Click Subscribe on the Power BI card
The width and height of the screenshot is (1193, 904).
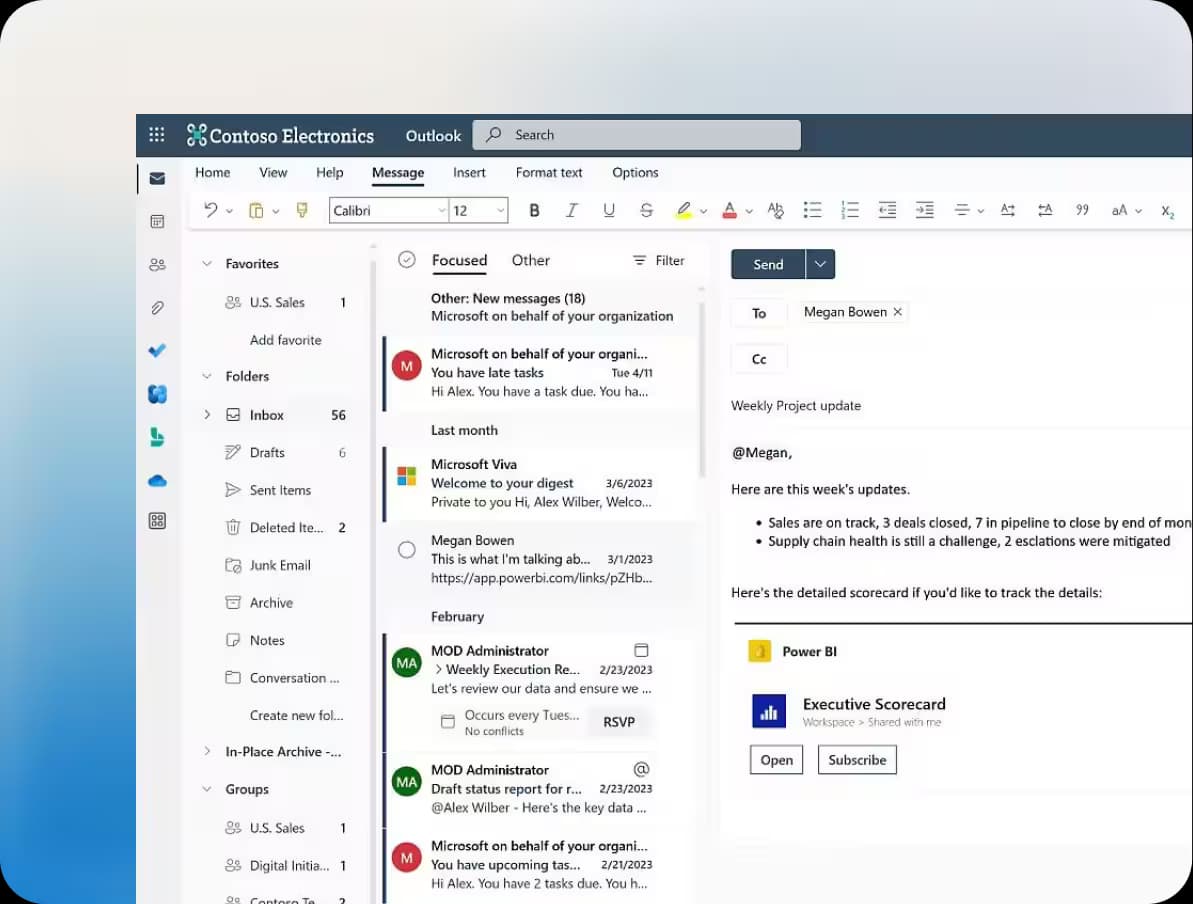pos(857,759)
